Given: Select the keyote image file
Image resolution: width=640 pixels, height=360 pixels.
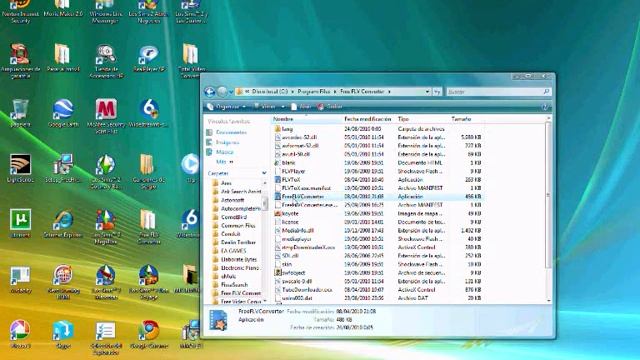Looking at the screenshot, I should [290, 213].
